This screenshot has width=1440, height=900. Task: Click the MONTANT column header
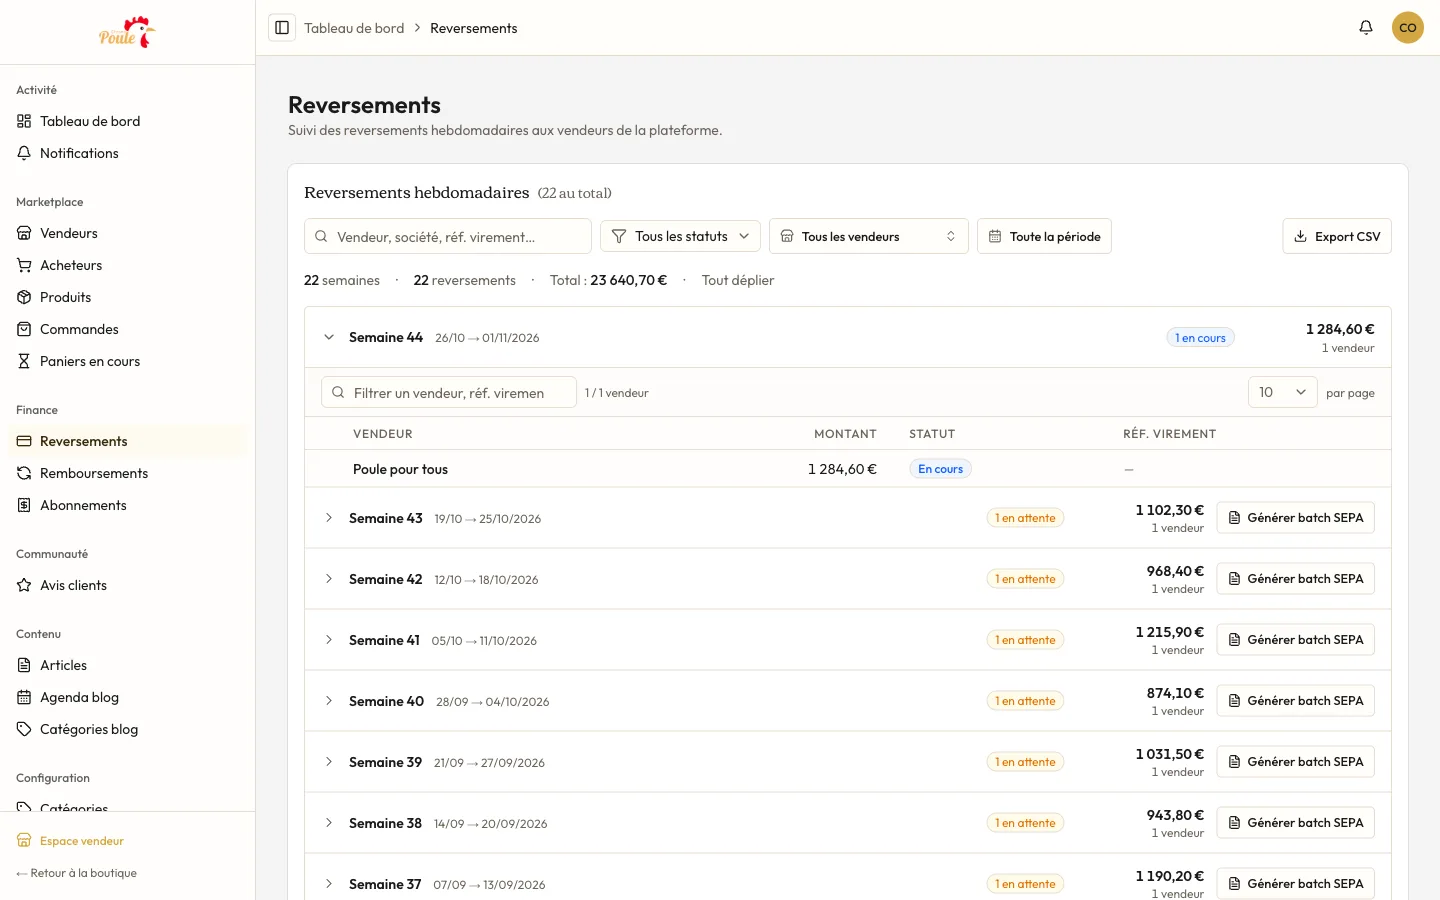coord(845,434)
